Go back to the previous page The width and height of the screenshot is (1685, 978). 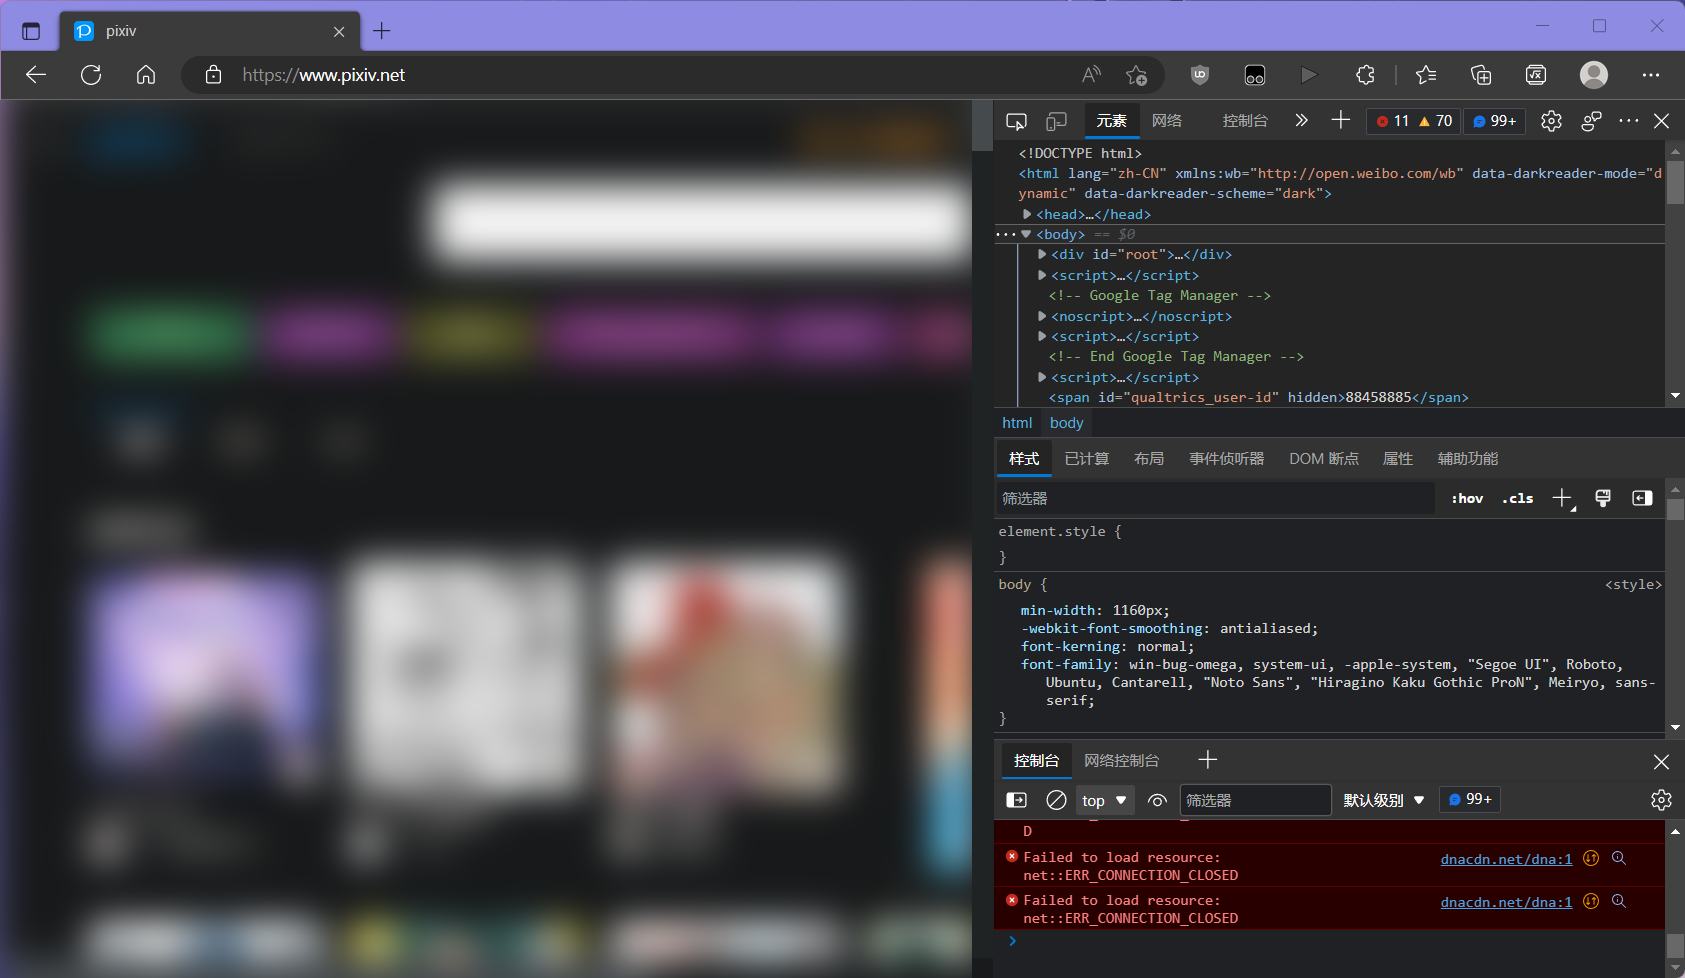pyautogui.click(x=36, y=75)
